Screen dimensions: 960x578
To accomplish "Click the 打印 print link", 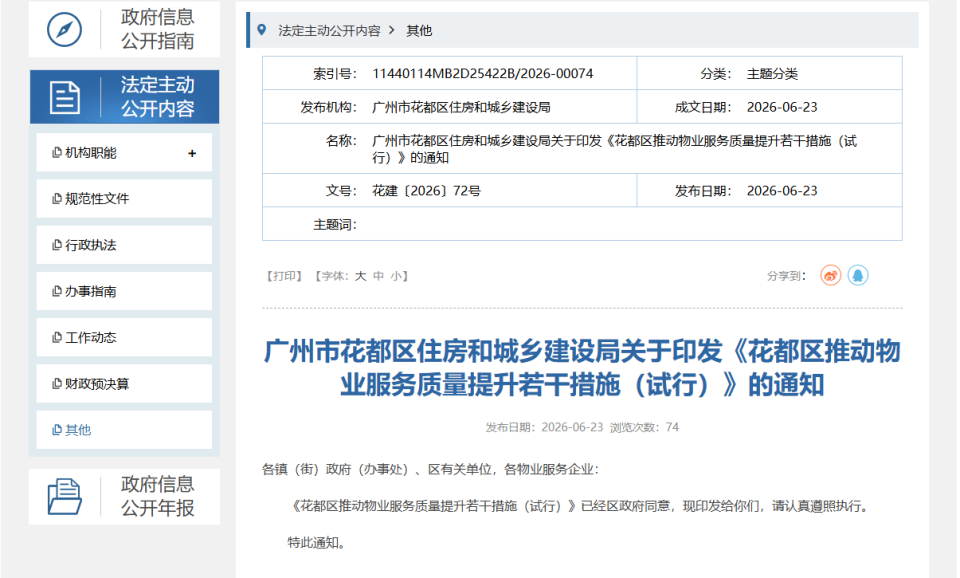I will point(284,276).
